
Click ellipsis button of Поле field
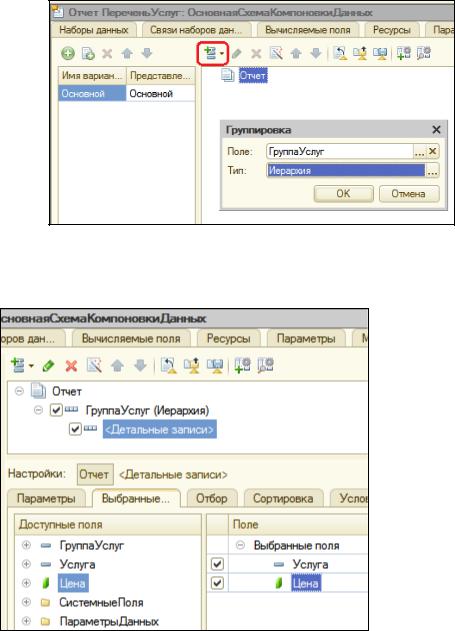tap(419, 152)
